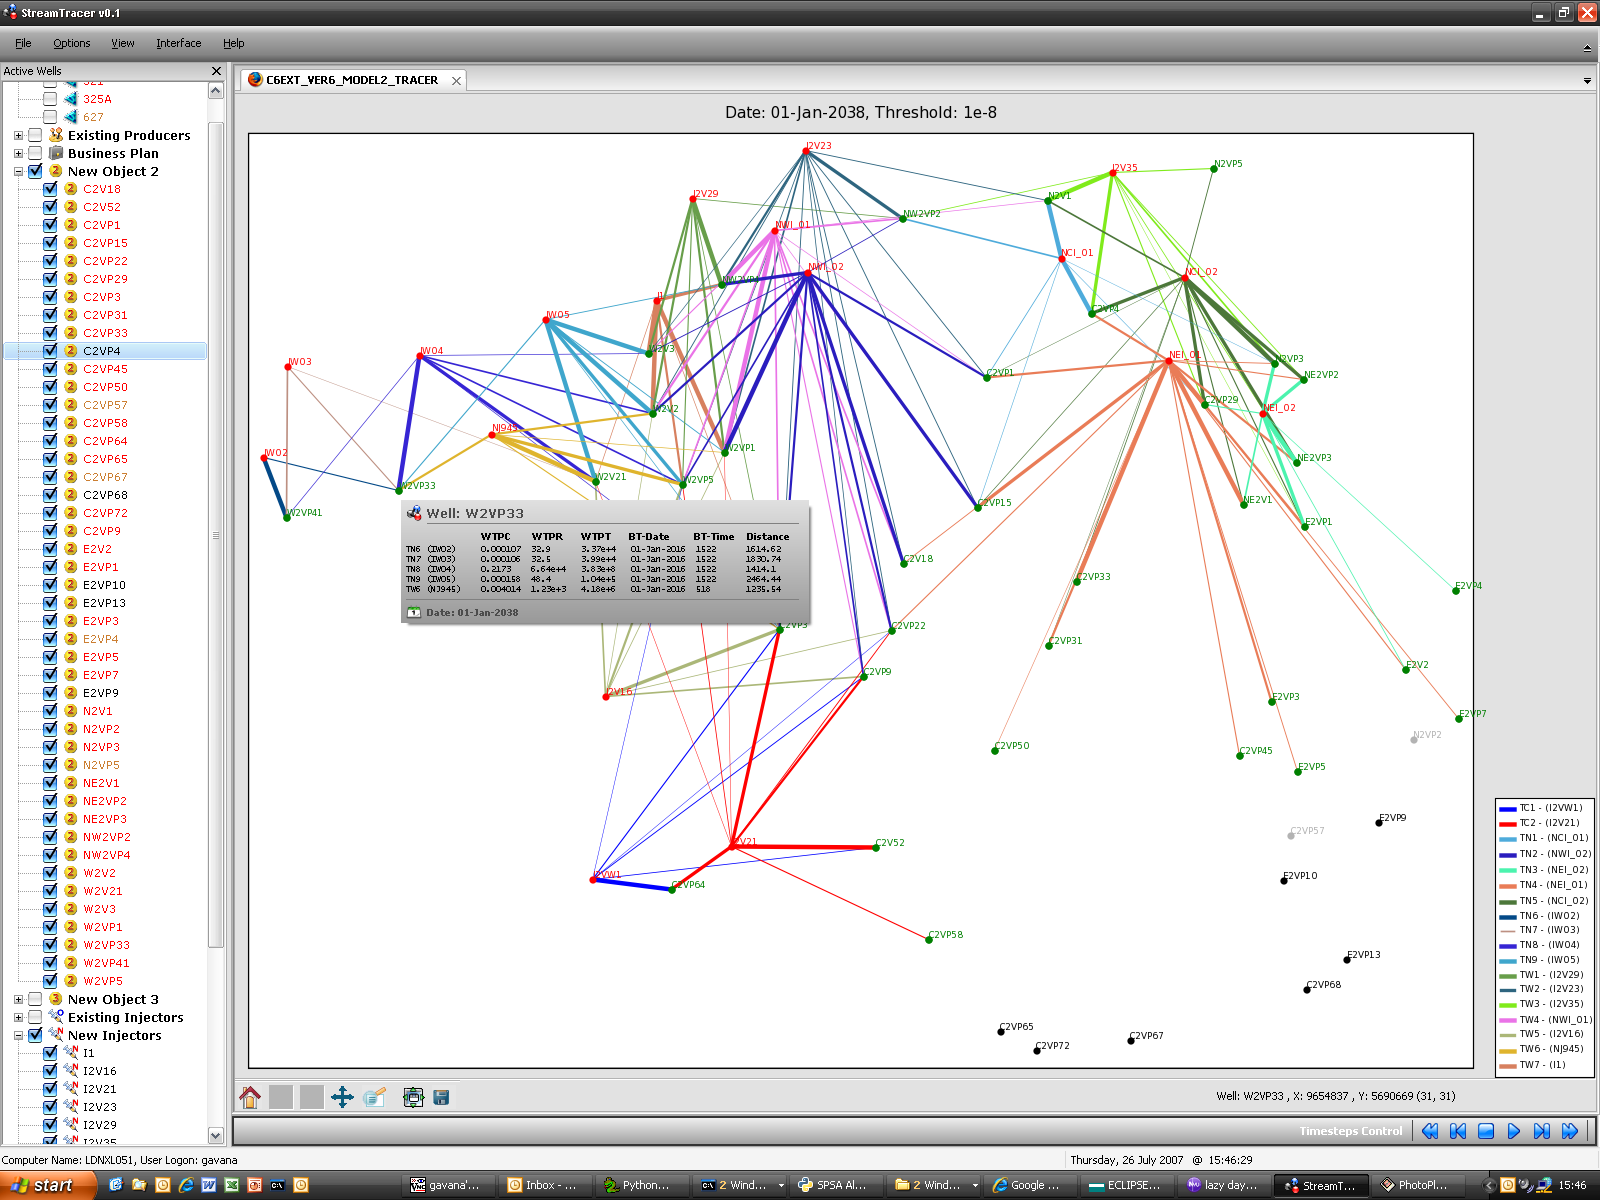Open the Options menu

(71, 43)
